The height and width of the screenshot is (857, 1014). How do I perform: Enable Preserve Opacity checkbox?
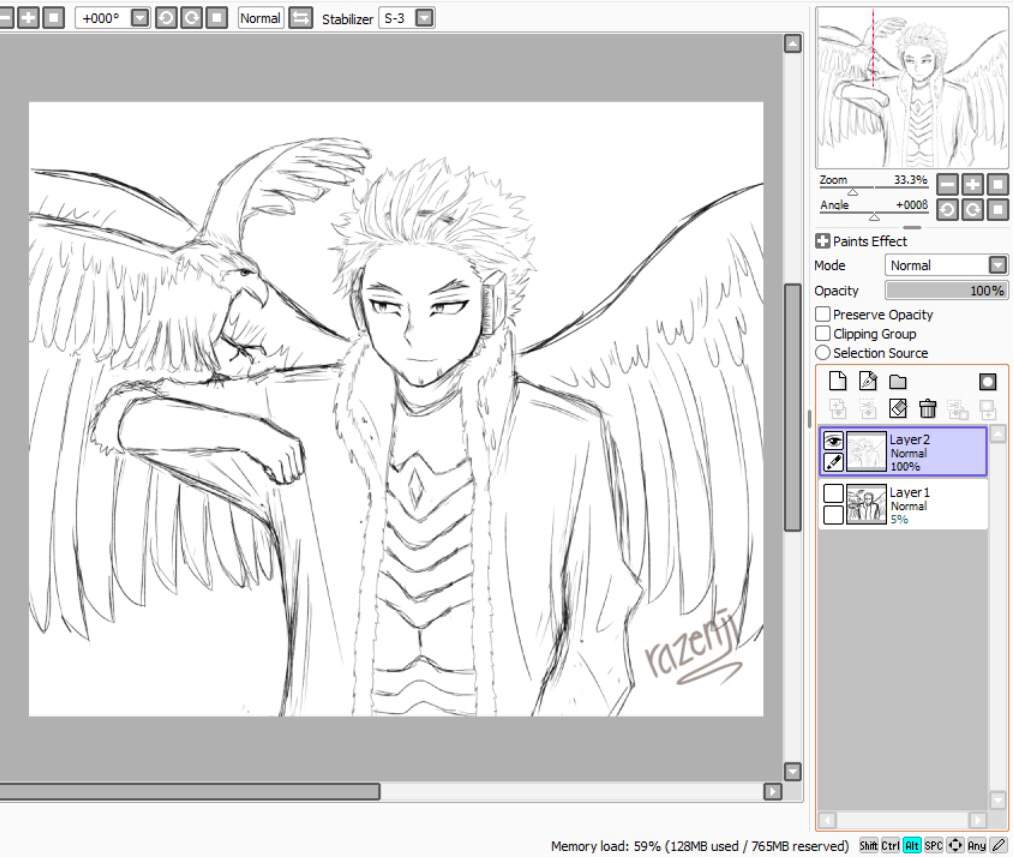(823, 314)
